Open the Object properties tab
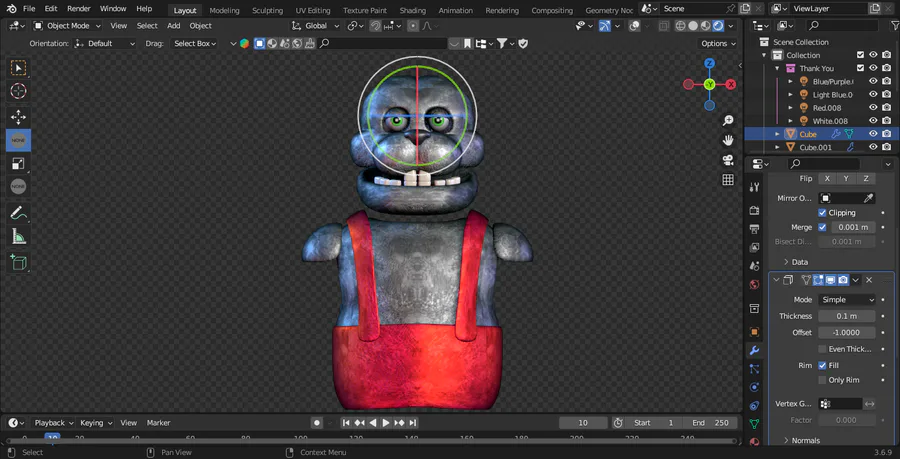Screen dimensions: 900x459 click(755, 332)
